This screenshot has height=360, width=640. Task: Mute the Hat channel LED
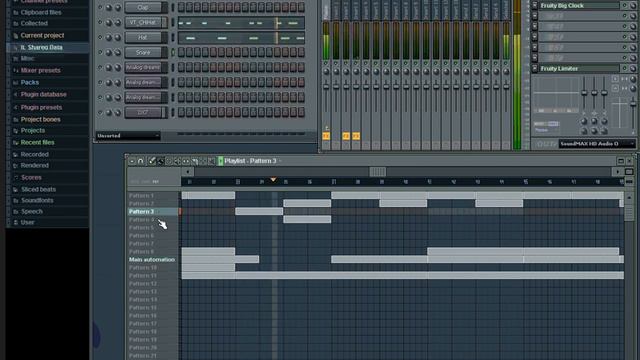point(100,38)
